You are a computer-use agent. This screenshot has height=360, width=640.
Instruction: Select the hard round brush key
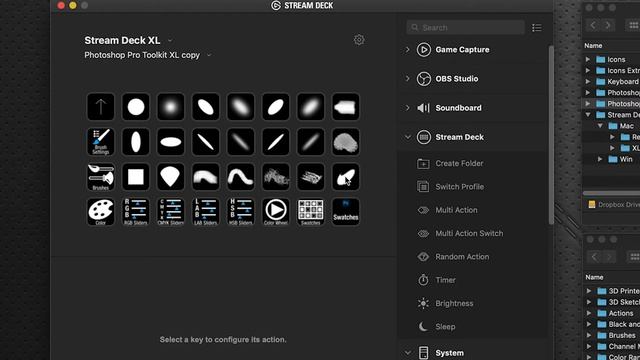[x=136, y=107]
